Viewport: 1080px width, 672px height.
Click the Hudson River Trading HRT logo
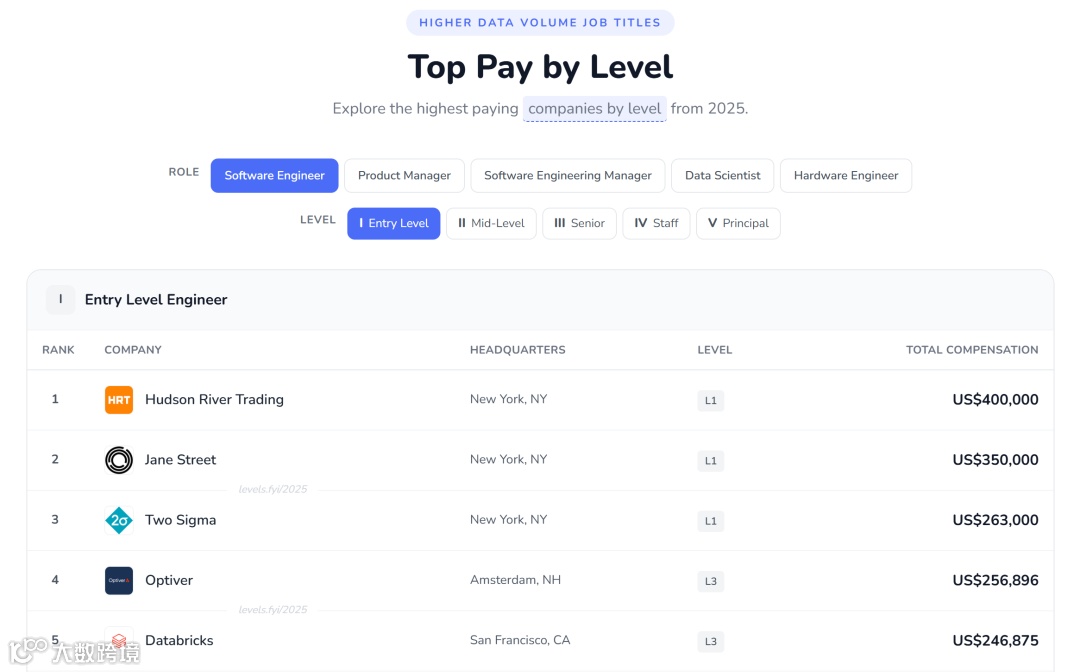coord(118,400)
